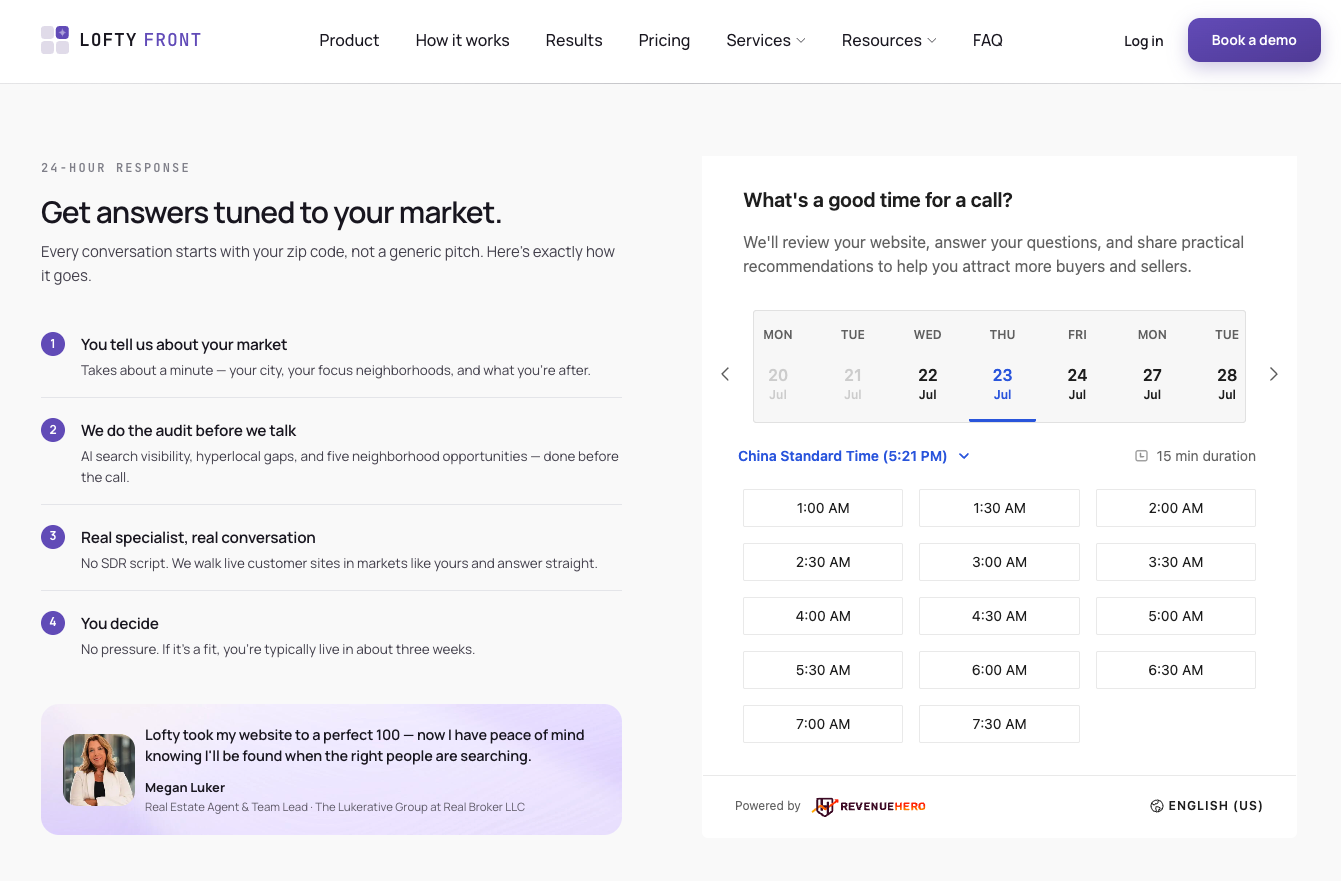Expand the Resources dropdown menu
1341x881 pixels.
coord(889,40)
